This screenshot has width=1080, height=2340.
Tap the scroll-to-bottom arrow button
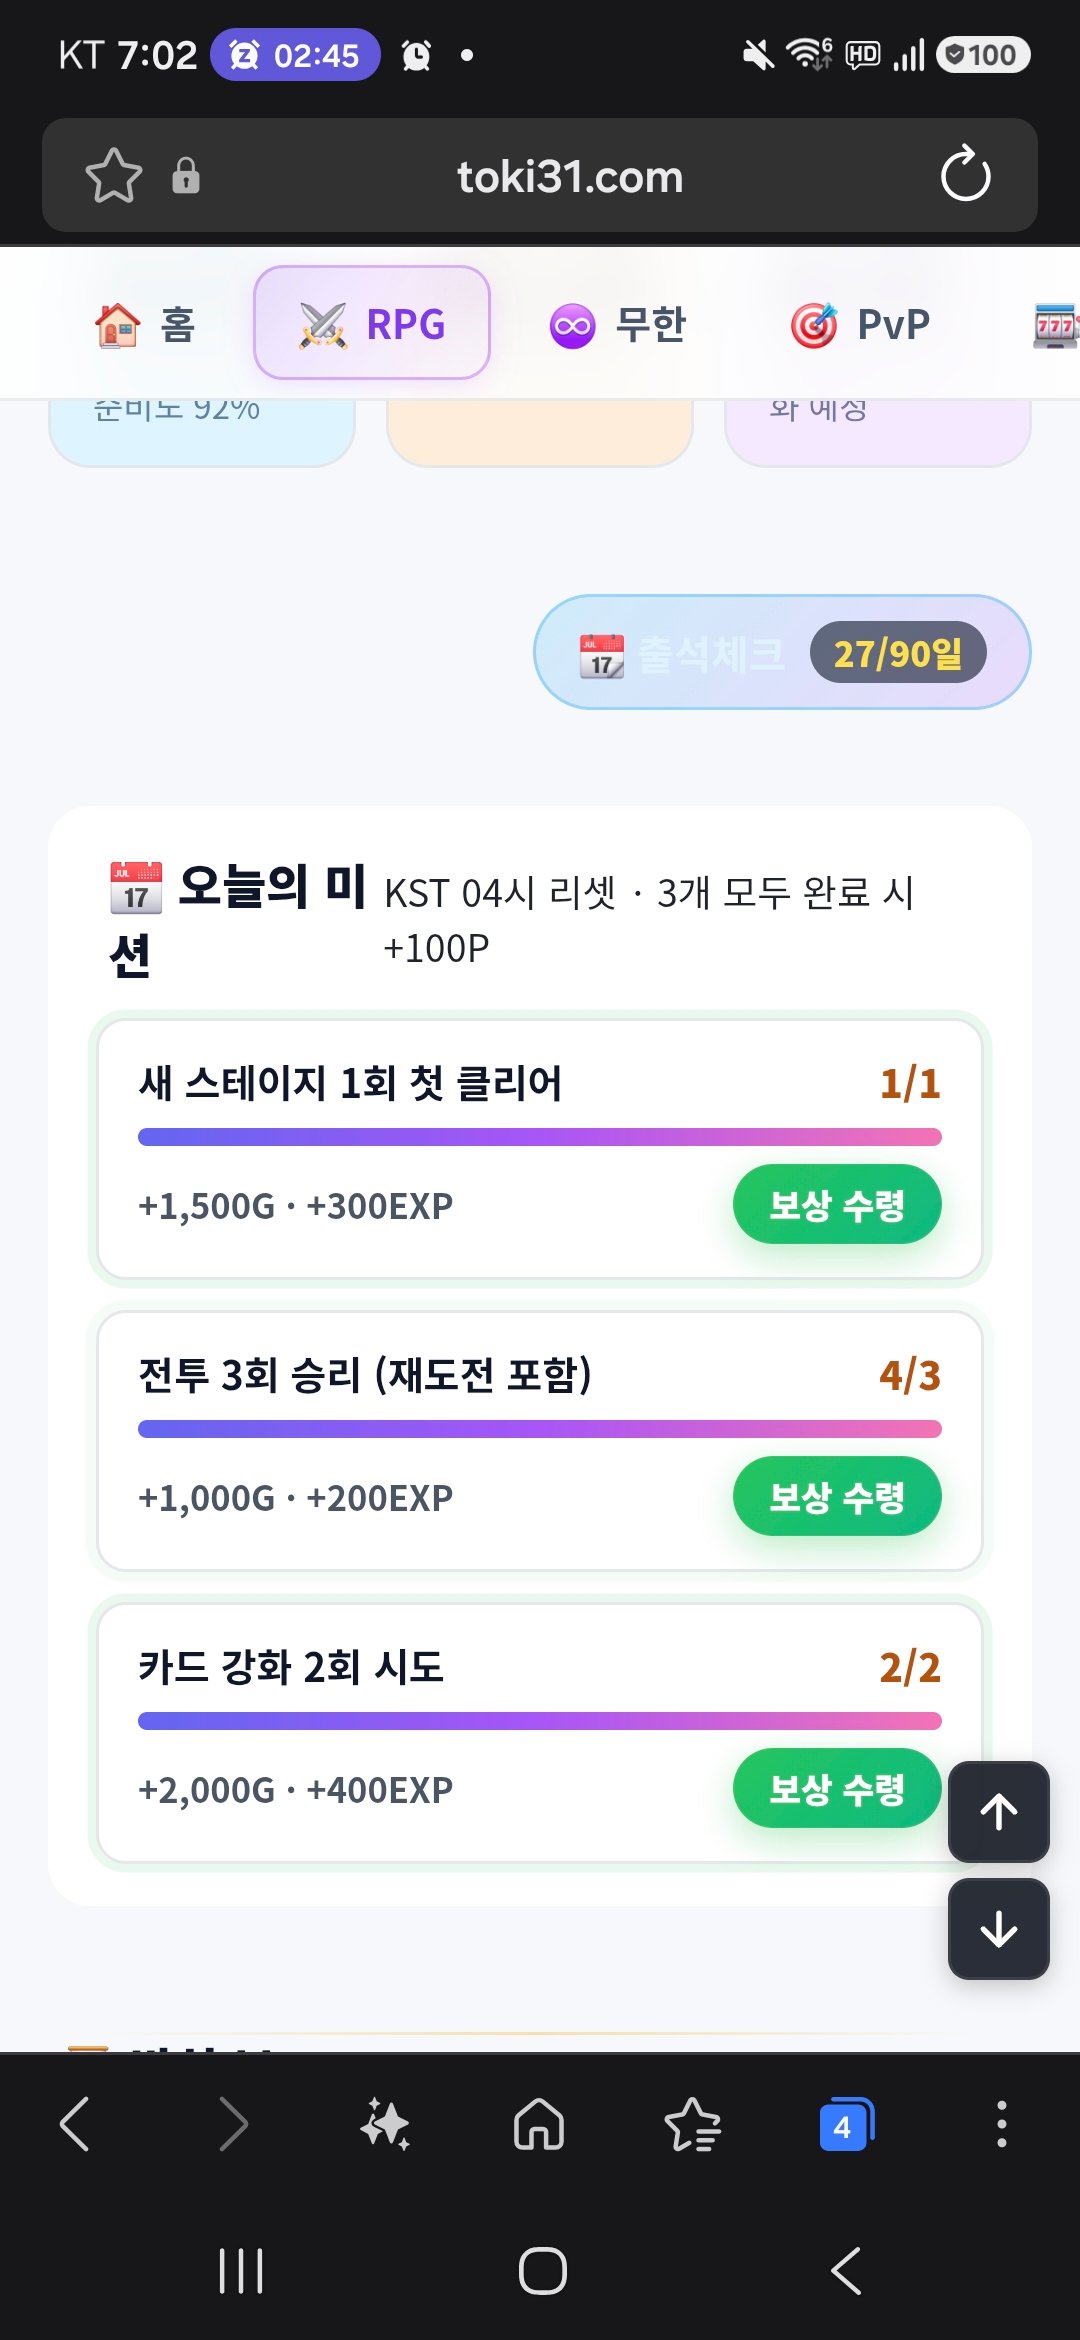coord(998,1929)
